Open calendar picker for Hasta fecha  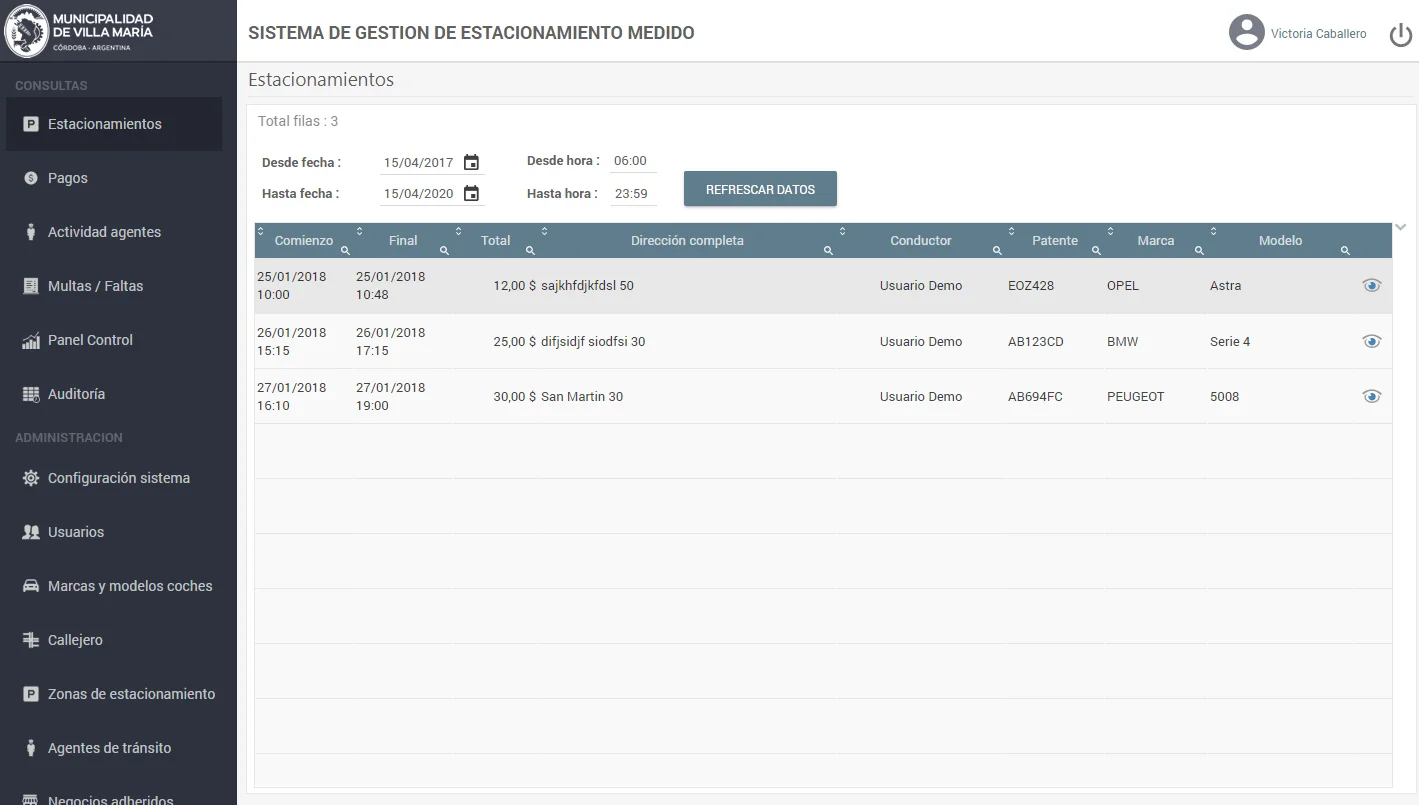click(x=471, y=194)
